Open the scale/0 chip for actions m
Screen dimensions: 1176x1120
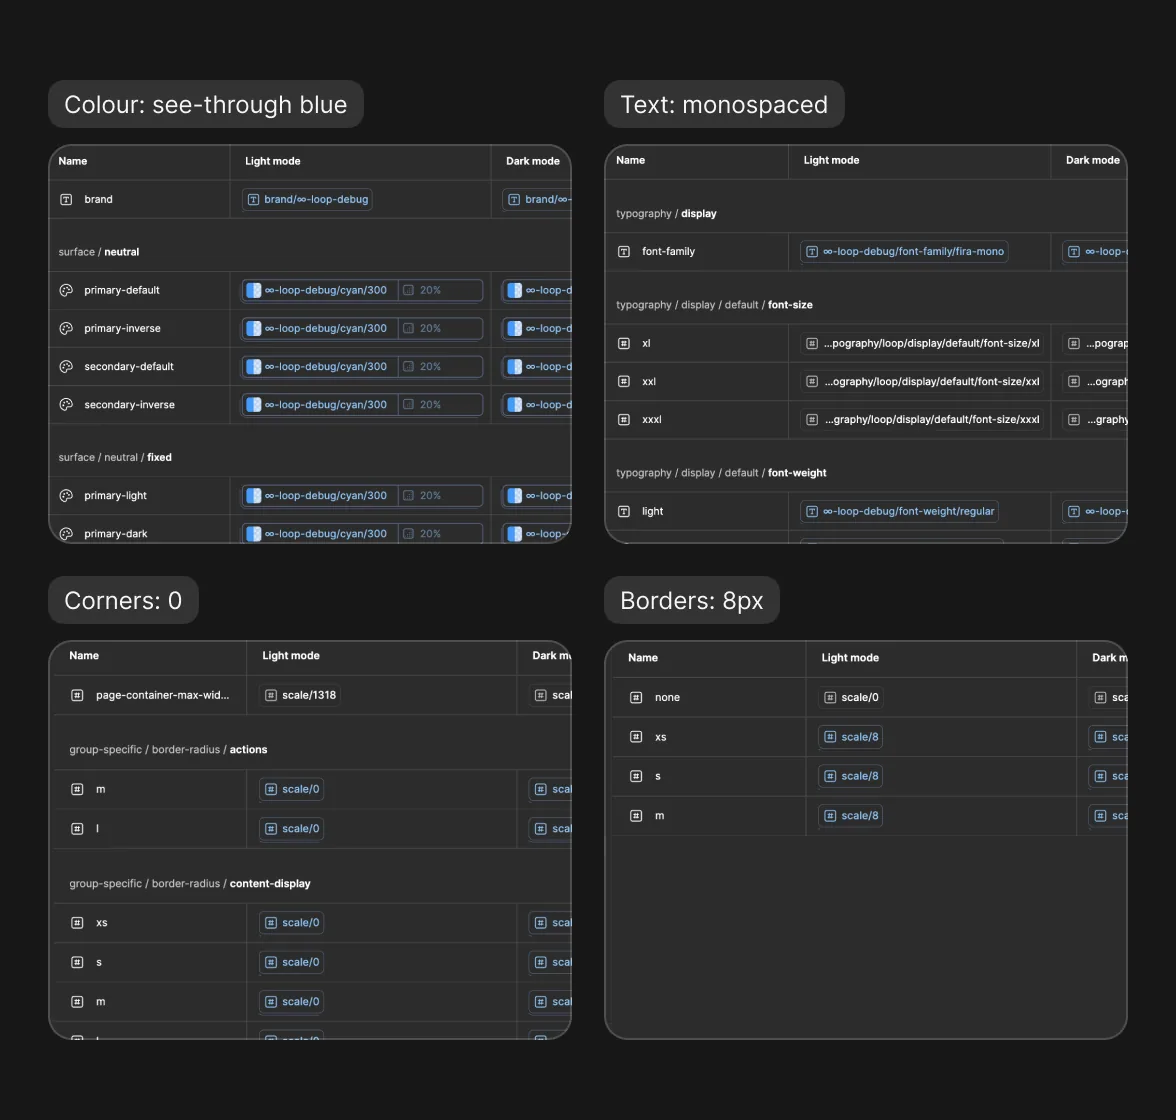[x=292, y=789]
